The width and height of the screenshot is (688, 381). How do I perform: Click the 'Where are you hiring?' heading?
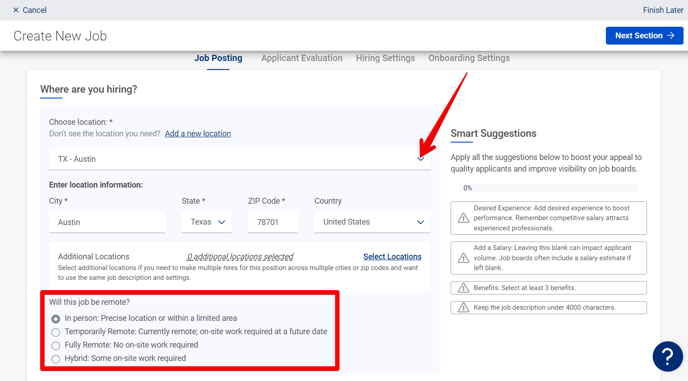coord(89,89)
